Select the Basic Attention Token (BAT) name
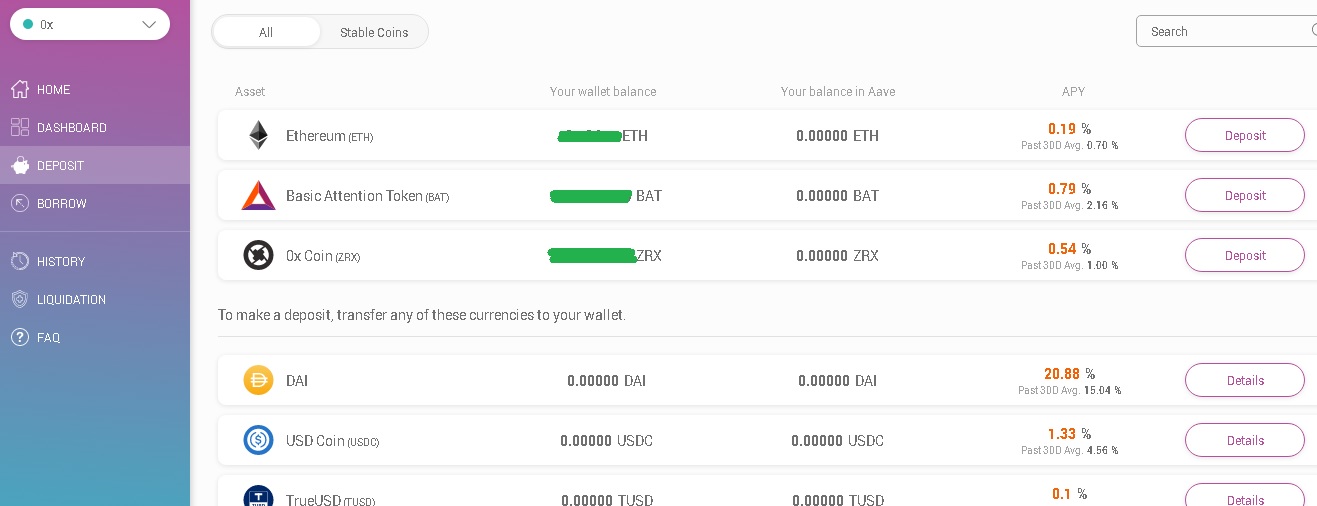The height and width of the screenshot is (506, 1317). [x=367, y=196]
